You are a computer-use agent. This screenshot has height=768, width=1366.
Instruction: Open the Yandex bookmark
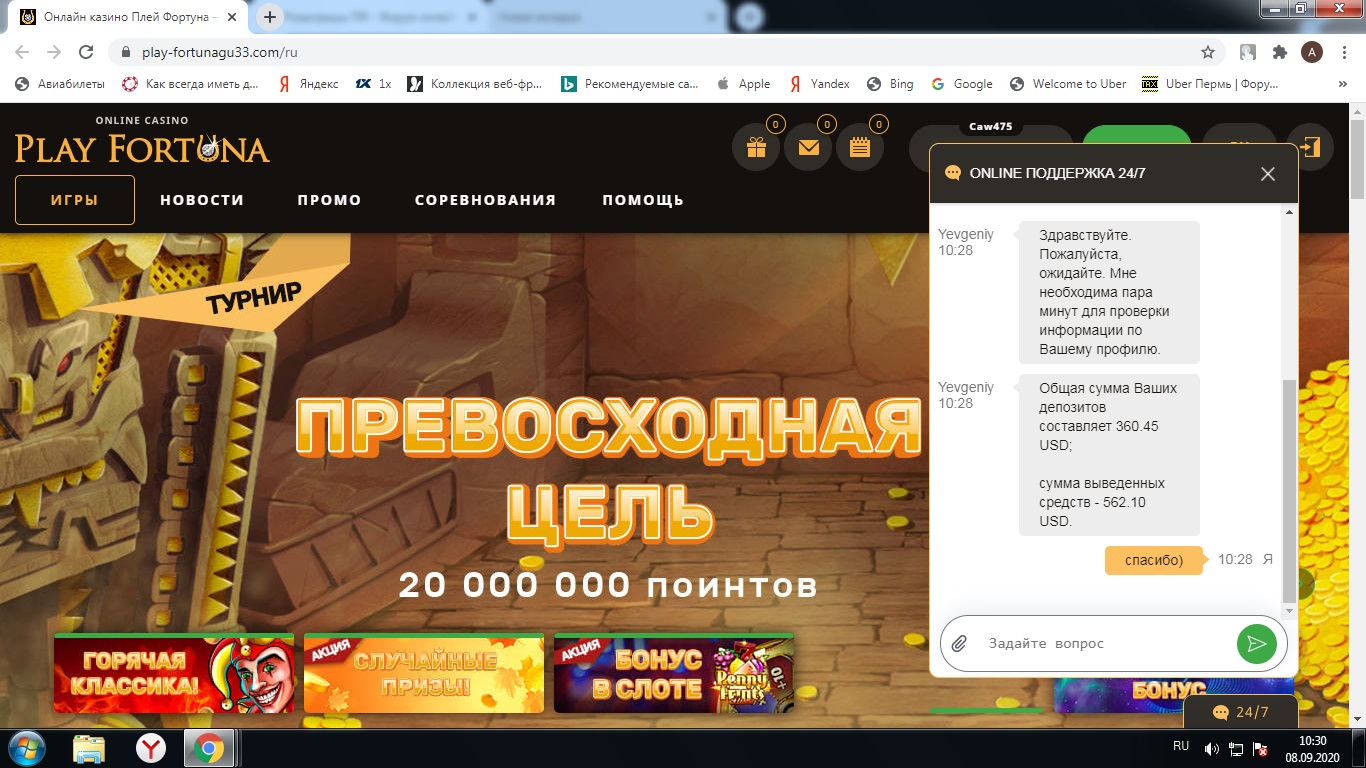[x=819, y=84]
